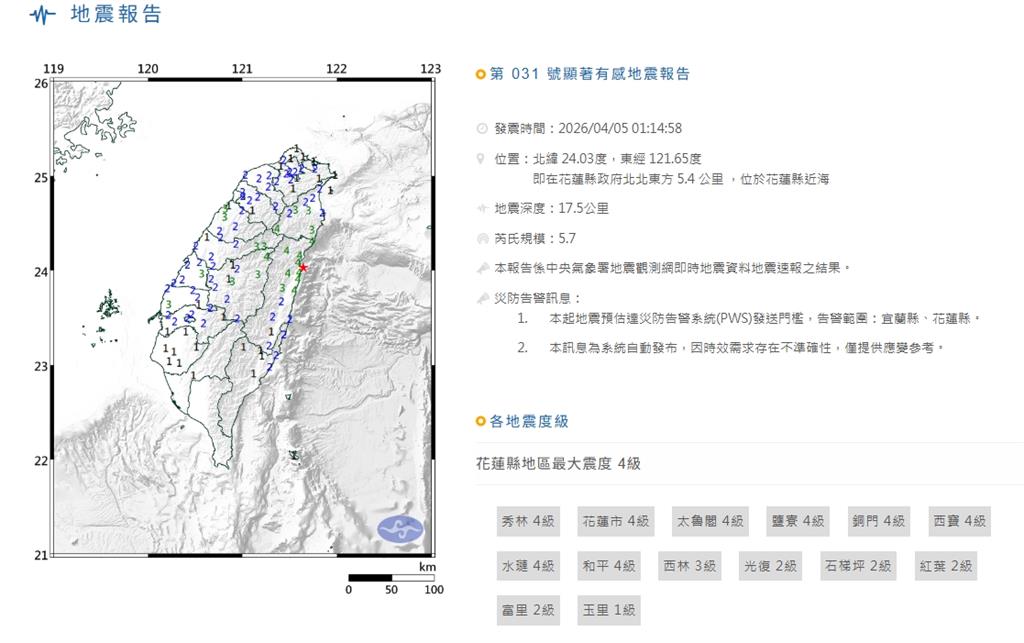Expand the 花蓮縣地區最大震度 4級 section header

click(558, 464)
